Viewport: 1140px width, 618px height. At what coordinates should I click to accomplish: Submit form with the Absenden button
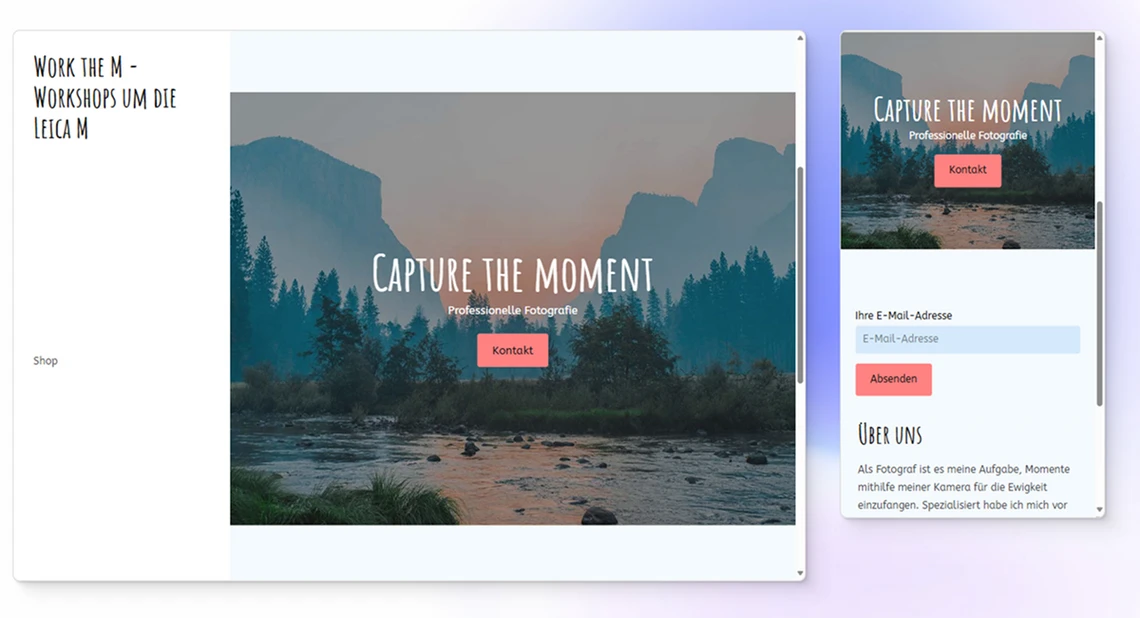[894, 380]
